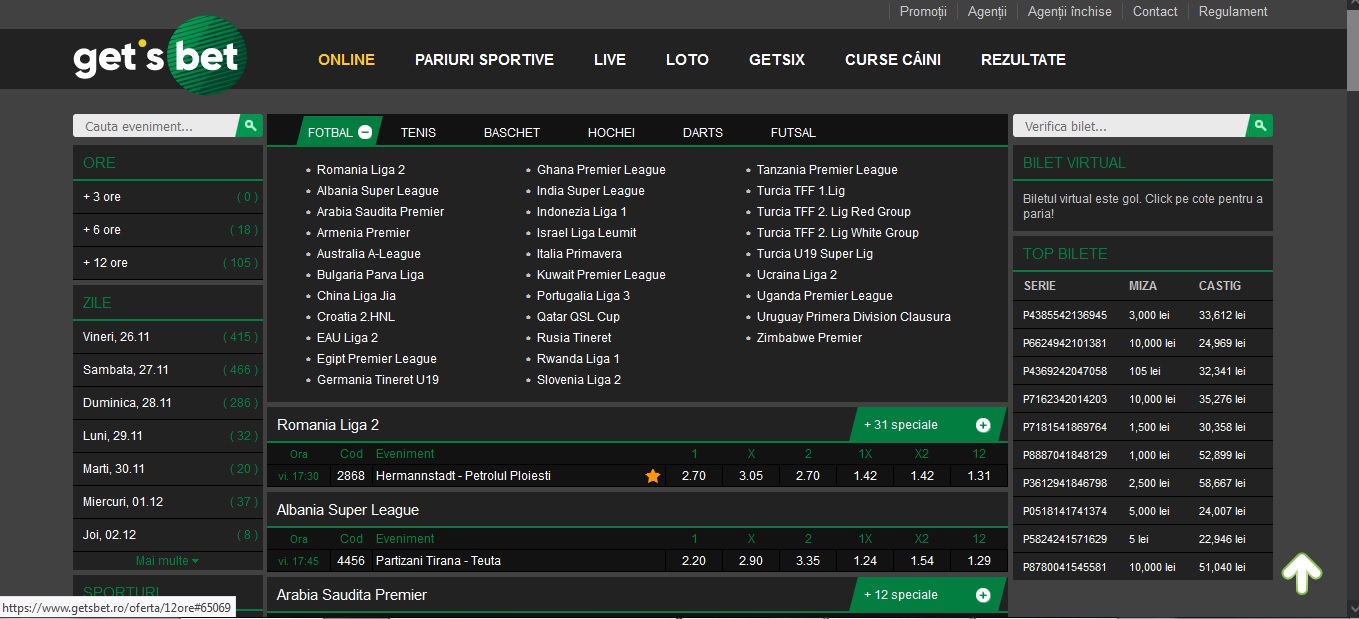This screenshot has height=619, width=1359.
Task: Click the ticket verify magnifier icon
Action: click(x=1261, y=125)
